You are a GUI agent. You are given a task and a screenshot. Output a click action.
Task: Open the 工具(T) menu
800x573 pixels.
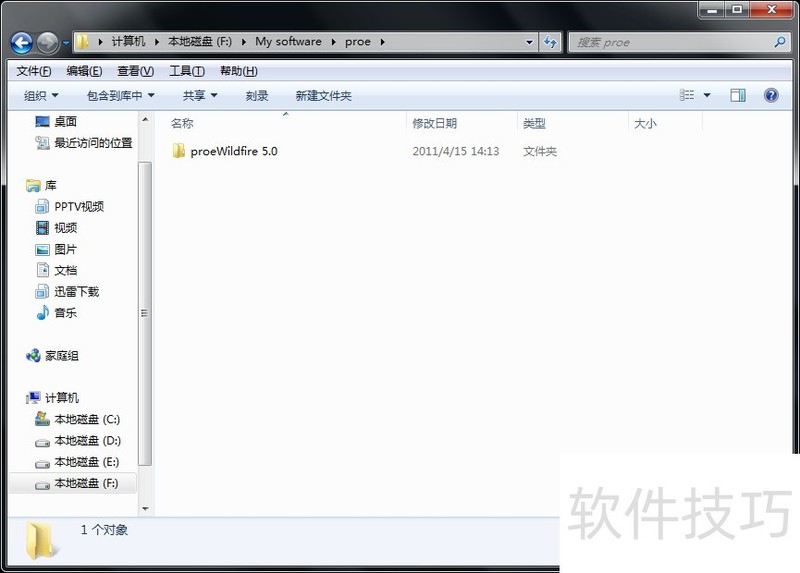pyautogui.click(x=187, y=71)
